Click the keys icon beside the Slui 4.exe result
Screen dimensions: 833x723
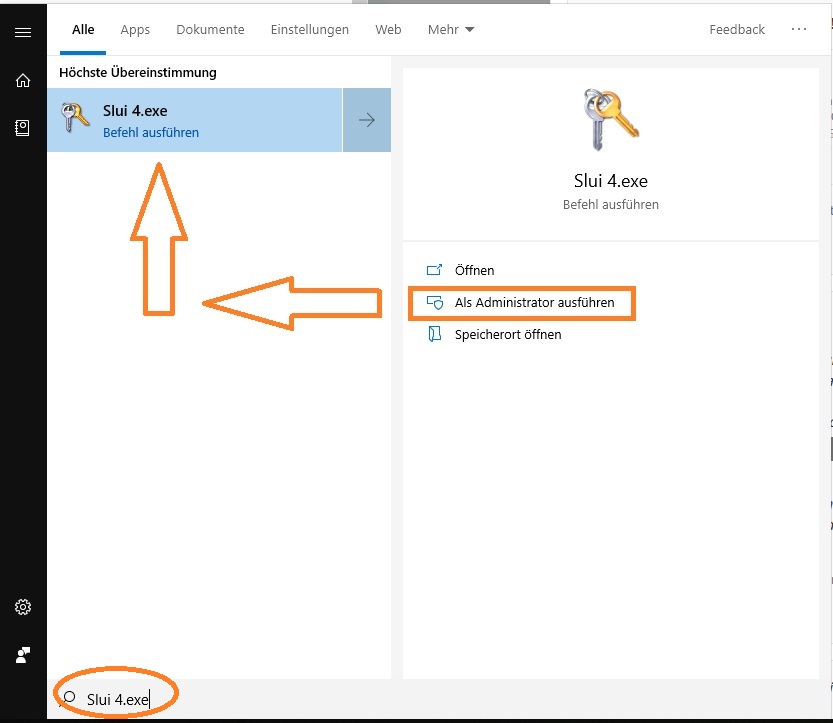coord(75,117)
